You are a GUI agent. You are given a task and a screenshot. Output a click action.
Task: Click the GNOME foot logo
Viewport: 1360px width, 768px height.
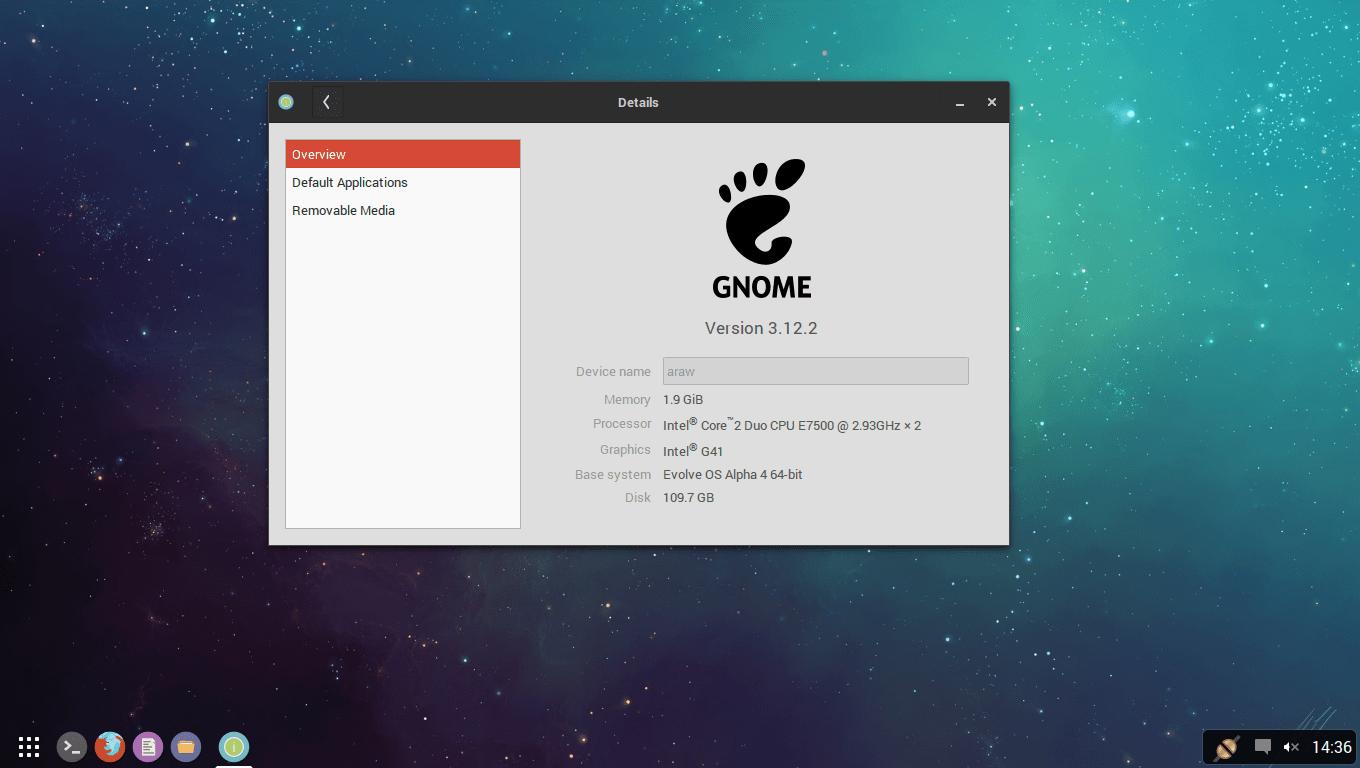tap(762, 229)
